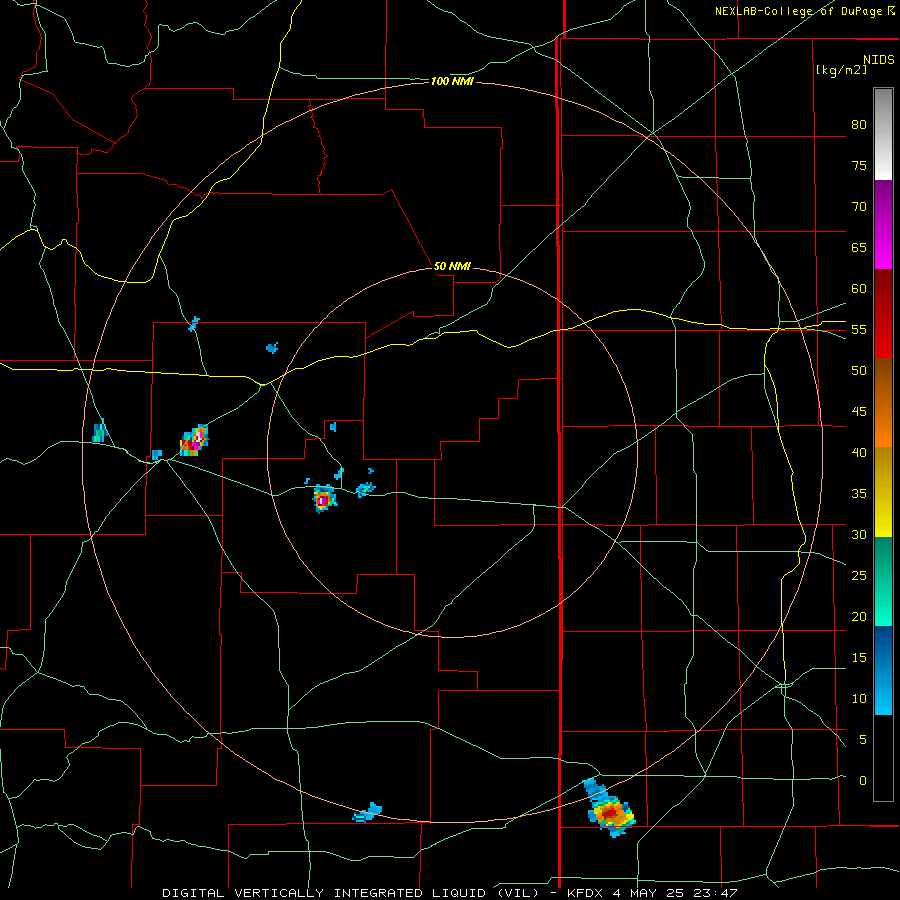
Task: Click the 65 value on the color scale
Action: (x=859, y=247)
